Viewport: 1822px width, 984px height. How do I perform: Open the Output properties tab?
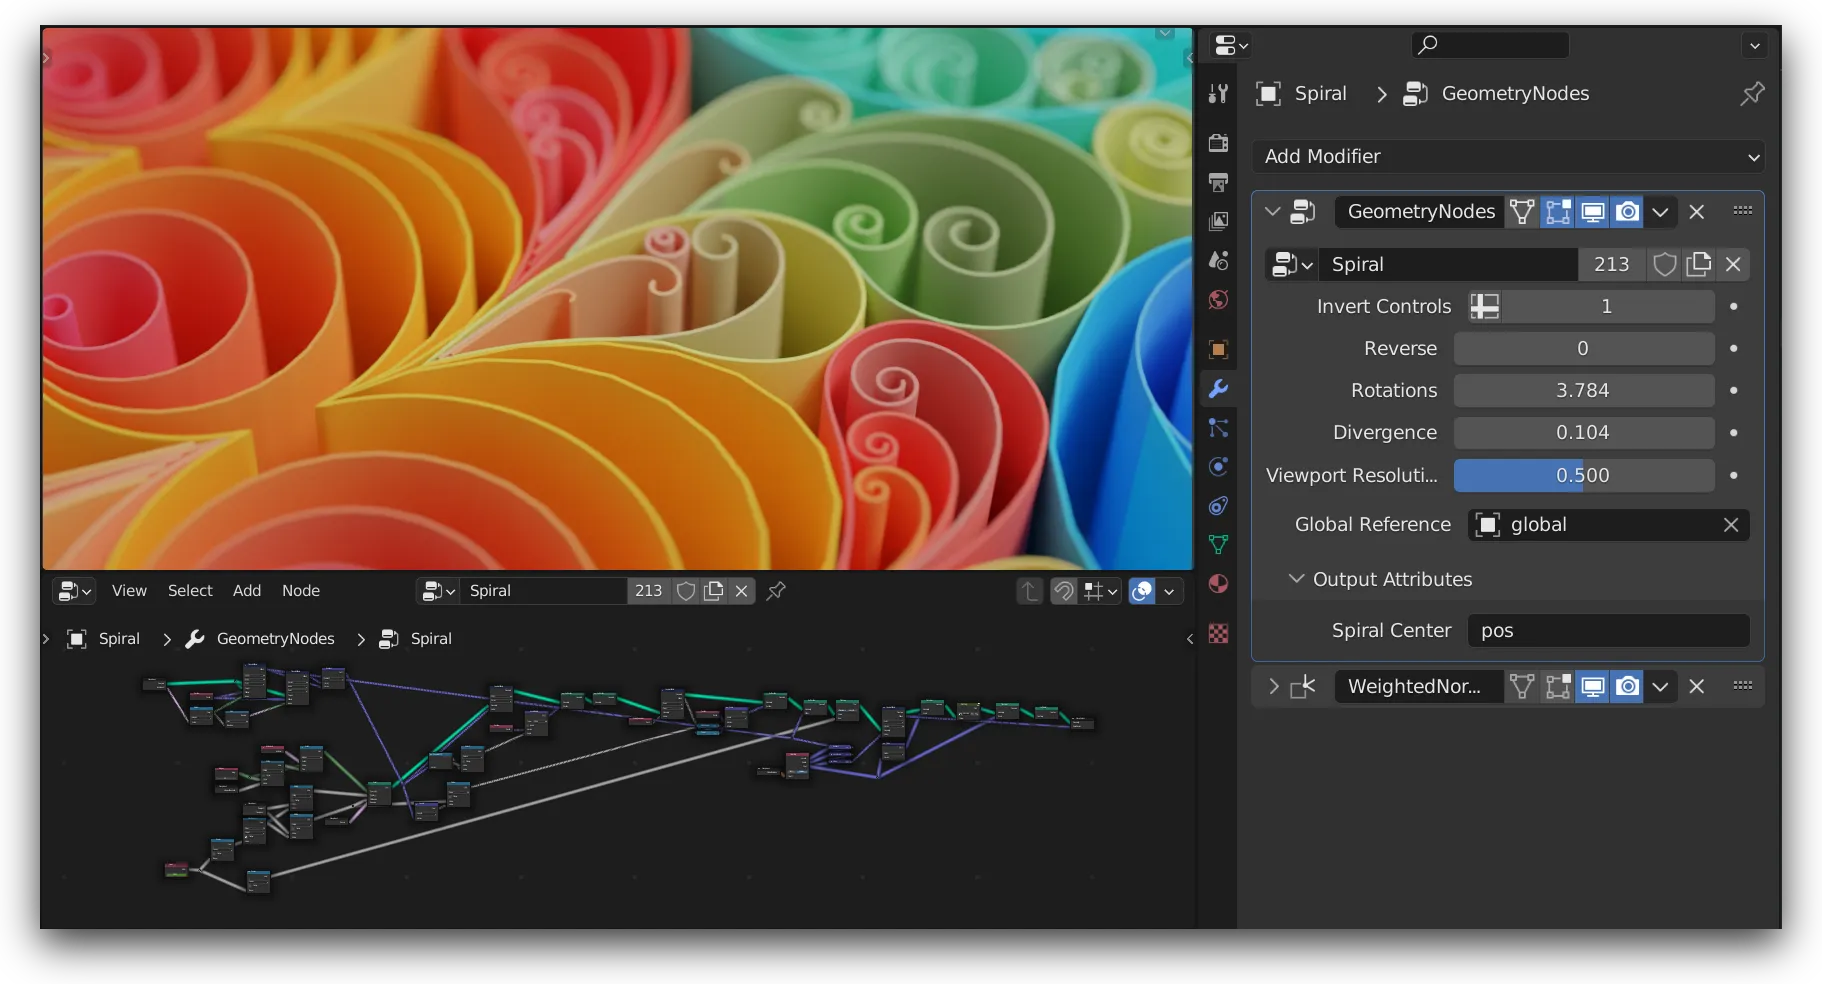point(1218,182)
